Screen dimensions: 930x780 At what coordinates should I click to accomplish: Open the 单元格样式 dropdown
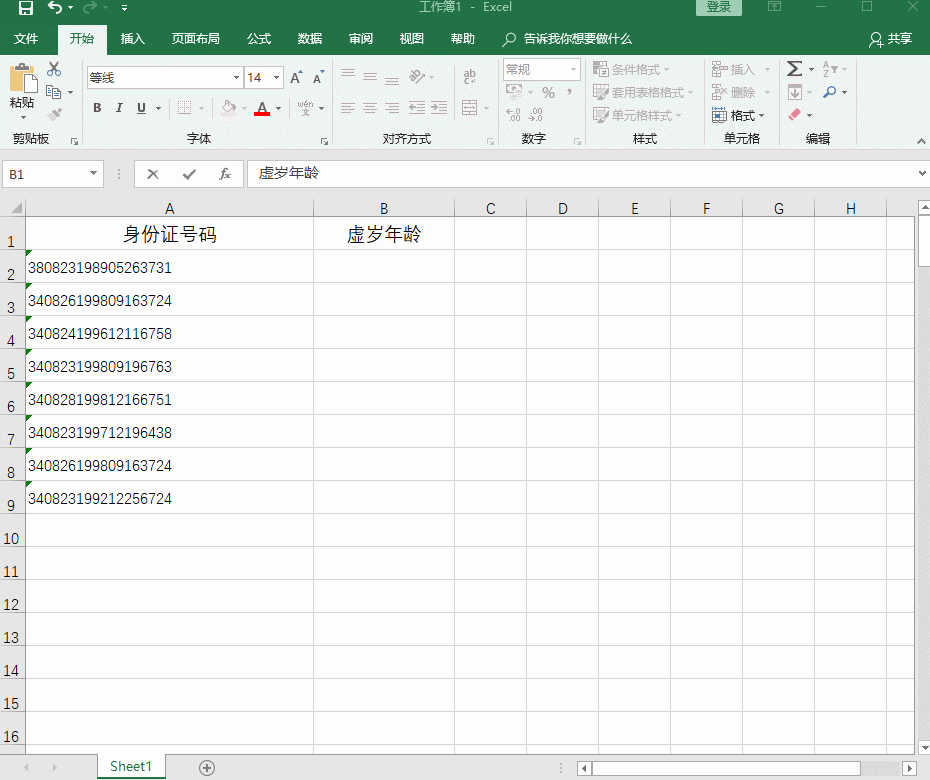tap(638, 114)
